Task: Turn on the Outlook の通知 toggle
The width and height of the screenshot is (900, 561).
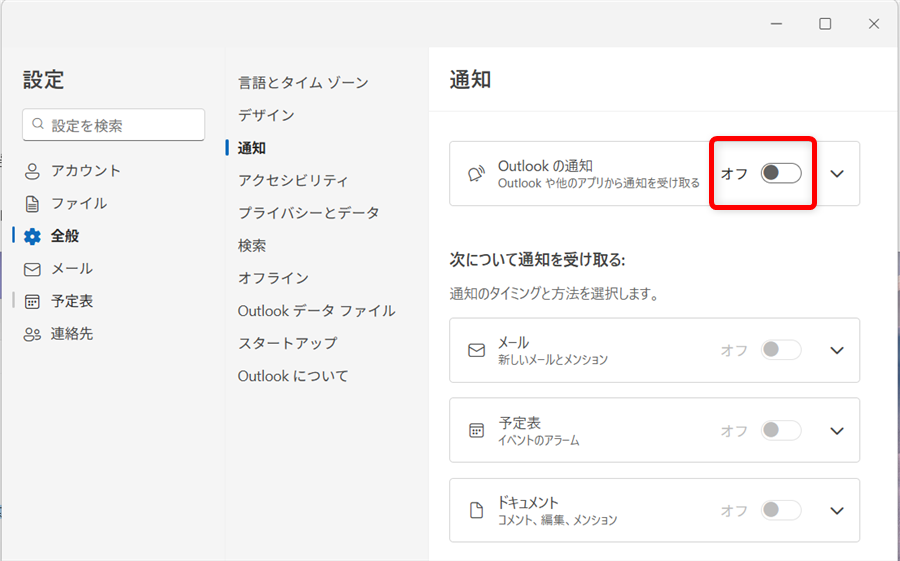Action: coord(781,173)
